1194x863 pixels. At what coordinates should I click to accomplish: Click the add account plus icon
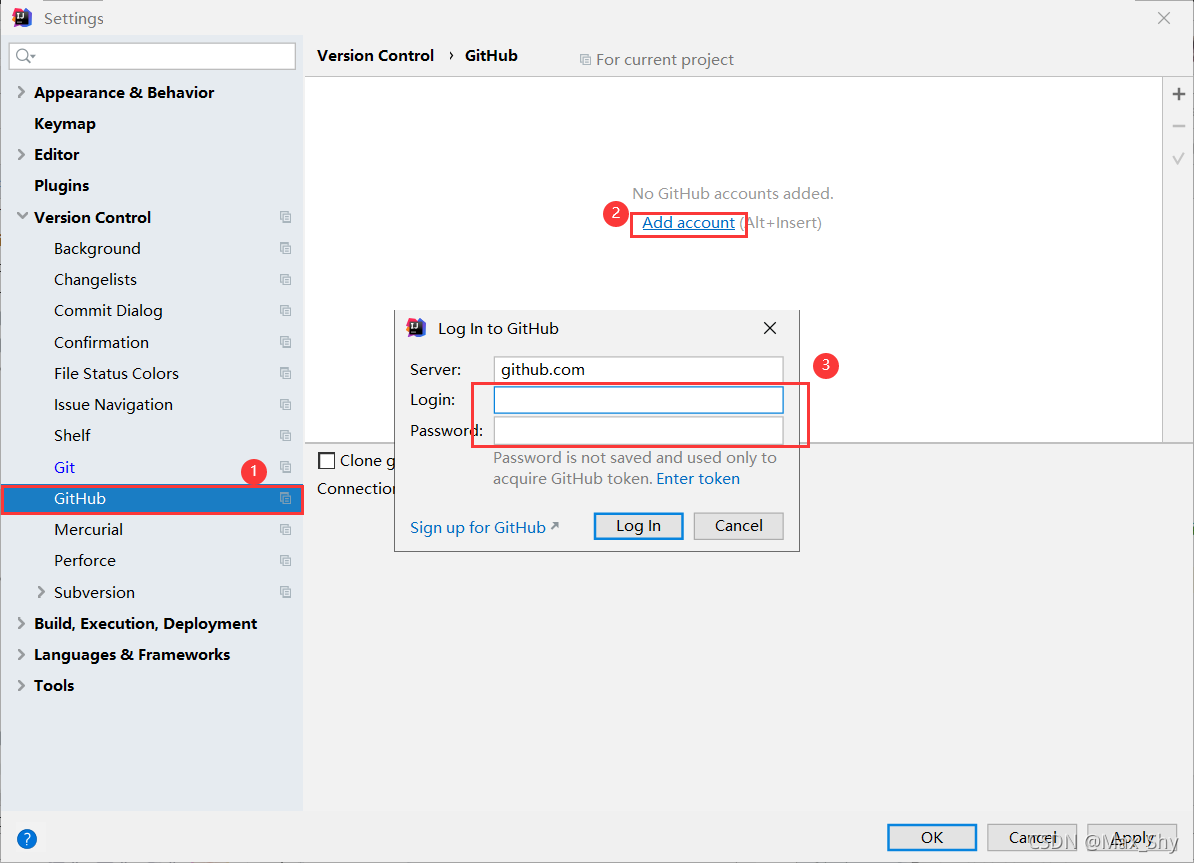(x=1179, y=94)
